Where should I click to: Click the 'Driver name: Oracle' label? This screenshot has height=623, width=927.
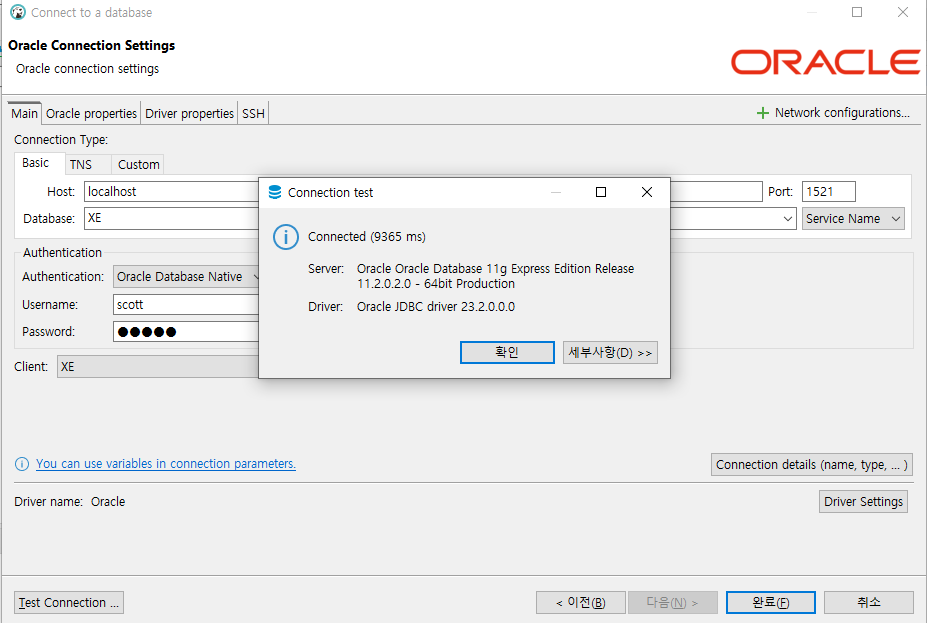click(x=70, y=501)
